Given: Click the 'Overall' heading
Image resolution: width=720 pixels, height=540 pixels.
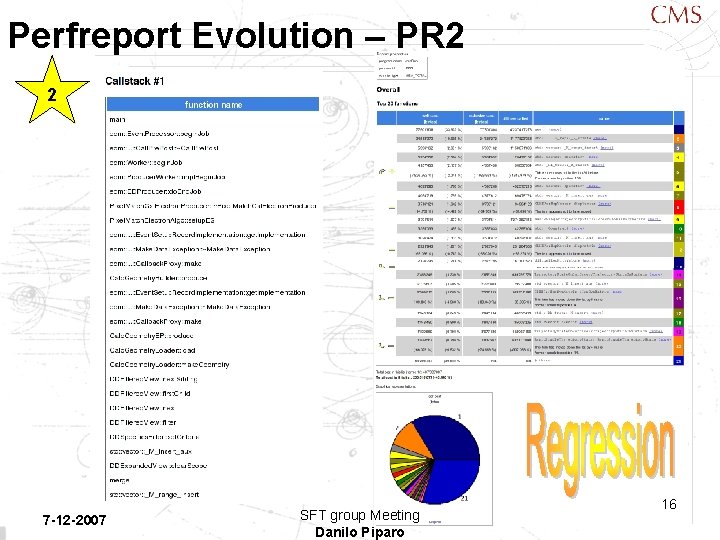Looking at the screenshot, I should [388, 90].
